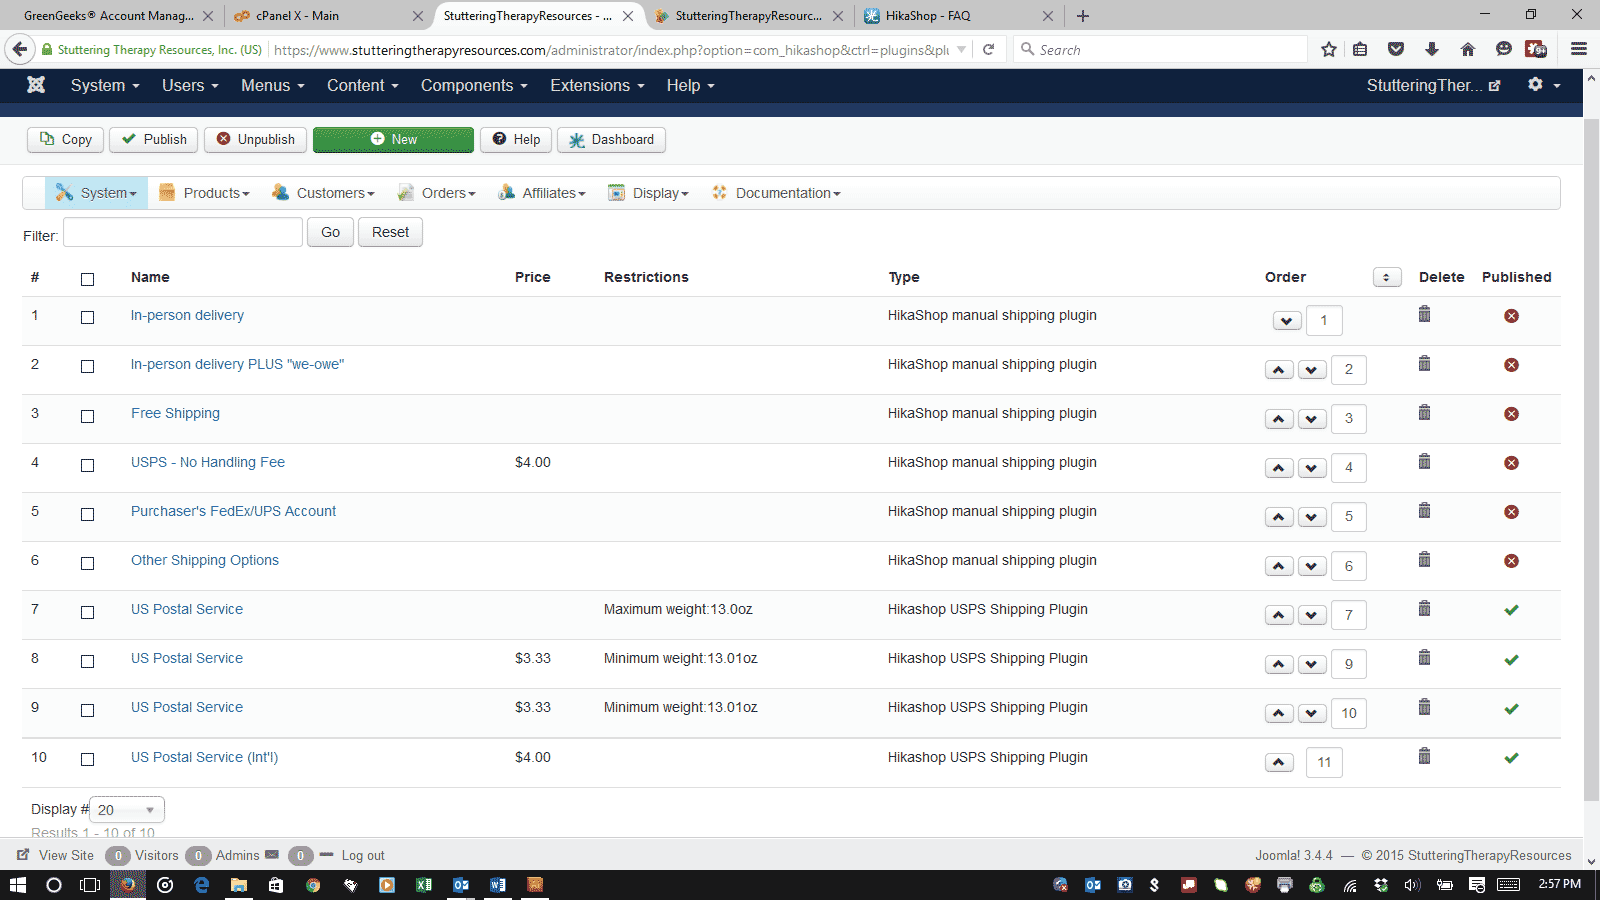The width and height of the screenshot is (1600, 900).
Task: Open a new browser tab with plus icon
Action: tap(1083, 16)
